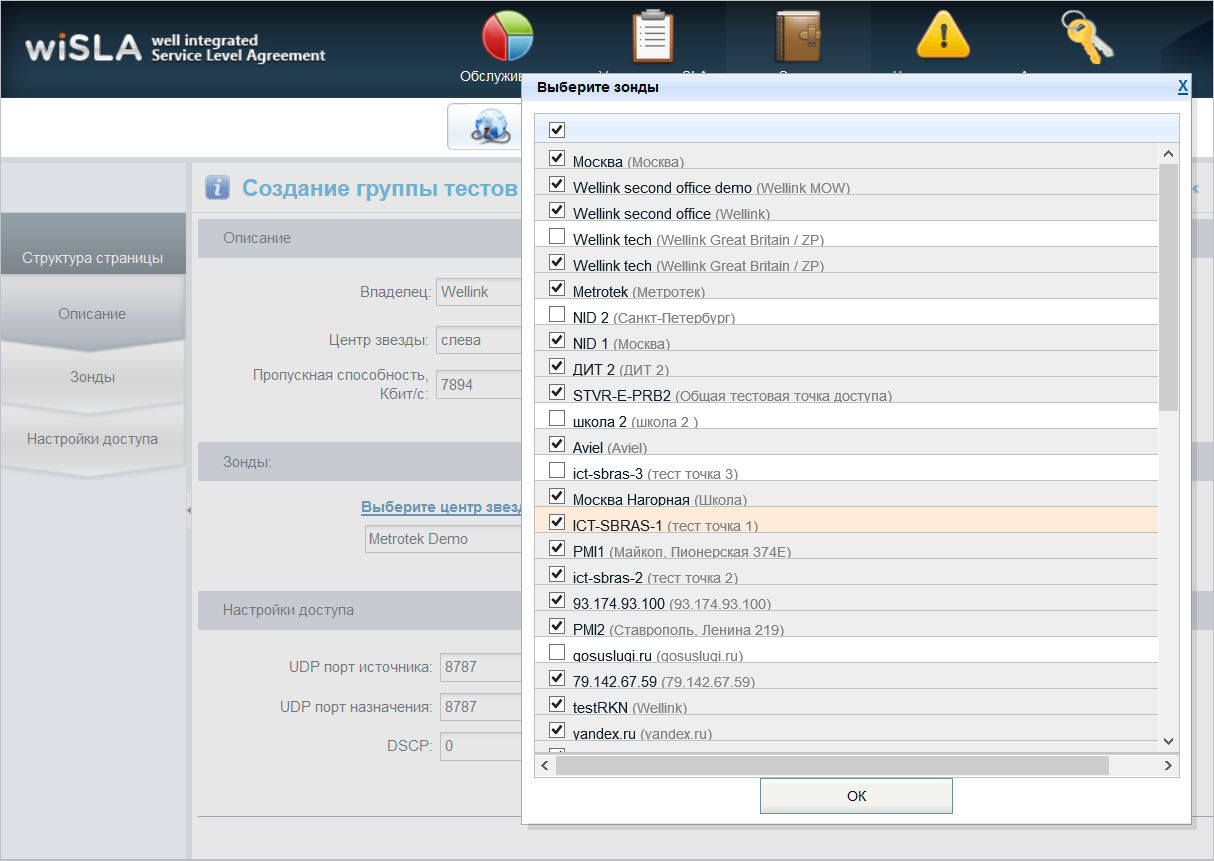The width and height of the screenshot is (1214, 861).
Task: Open the golden keys administration icon
Action: click(1088, 37)
